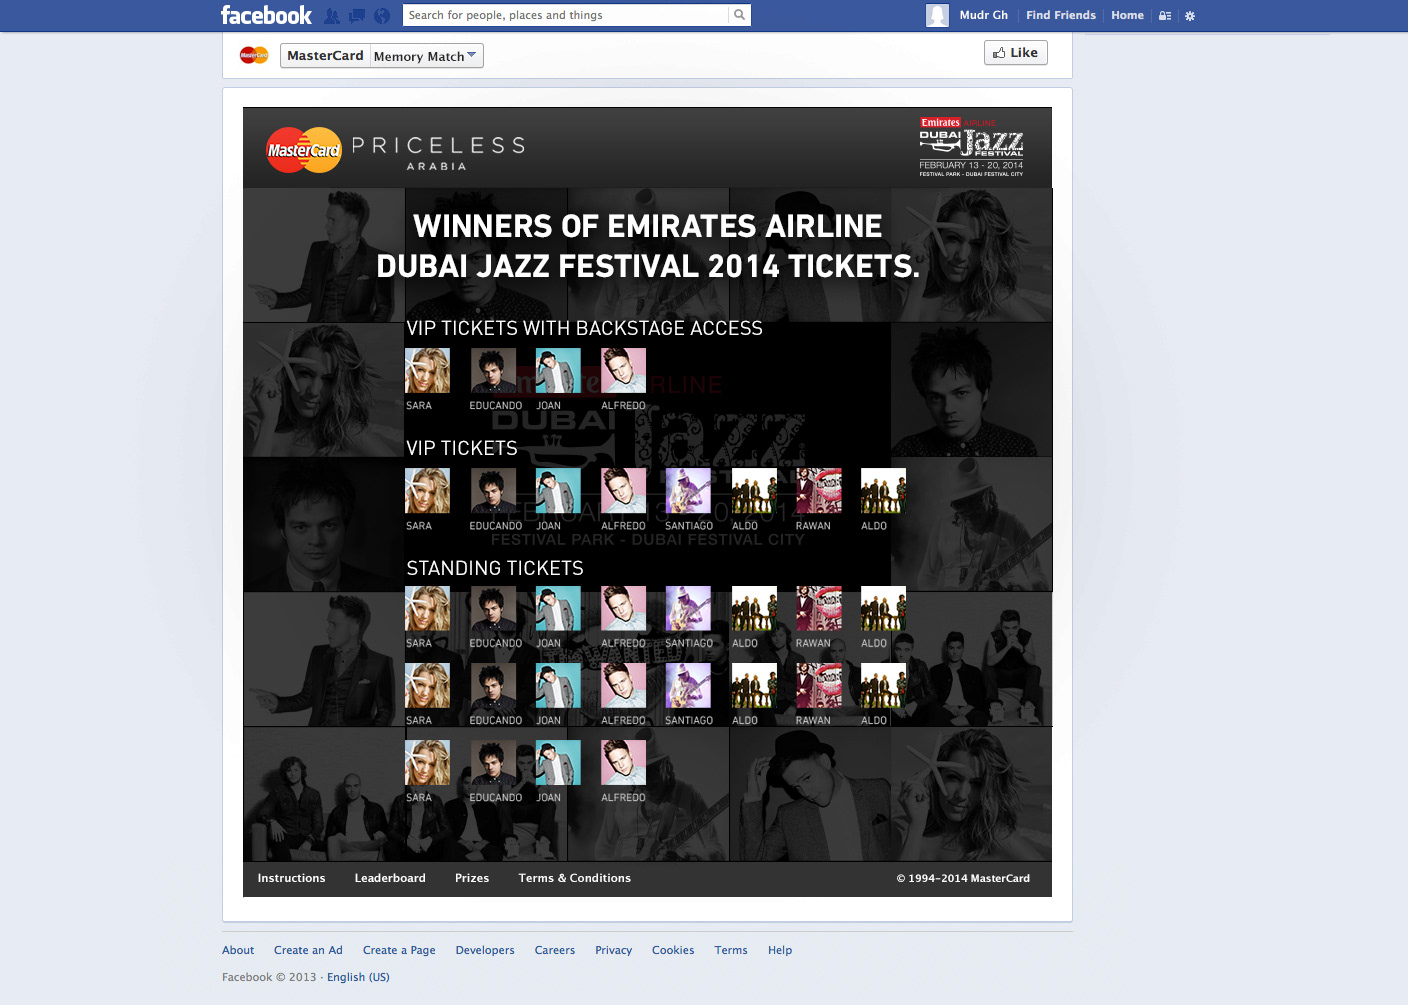Select SANTIAGO thumbnail in second Standing Tickets row
The height and width of the screenshot is (1005, 1408).
pyautogui.click(x=688, y=686)
